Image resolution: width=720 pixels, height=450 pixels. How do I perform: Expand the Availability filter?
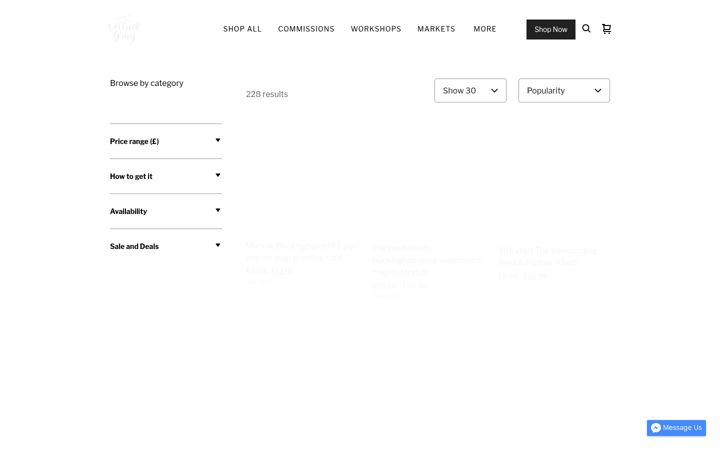pyautogui.click(x=166, y=211)
